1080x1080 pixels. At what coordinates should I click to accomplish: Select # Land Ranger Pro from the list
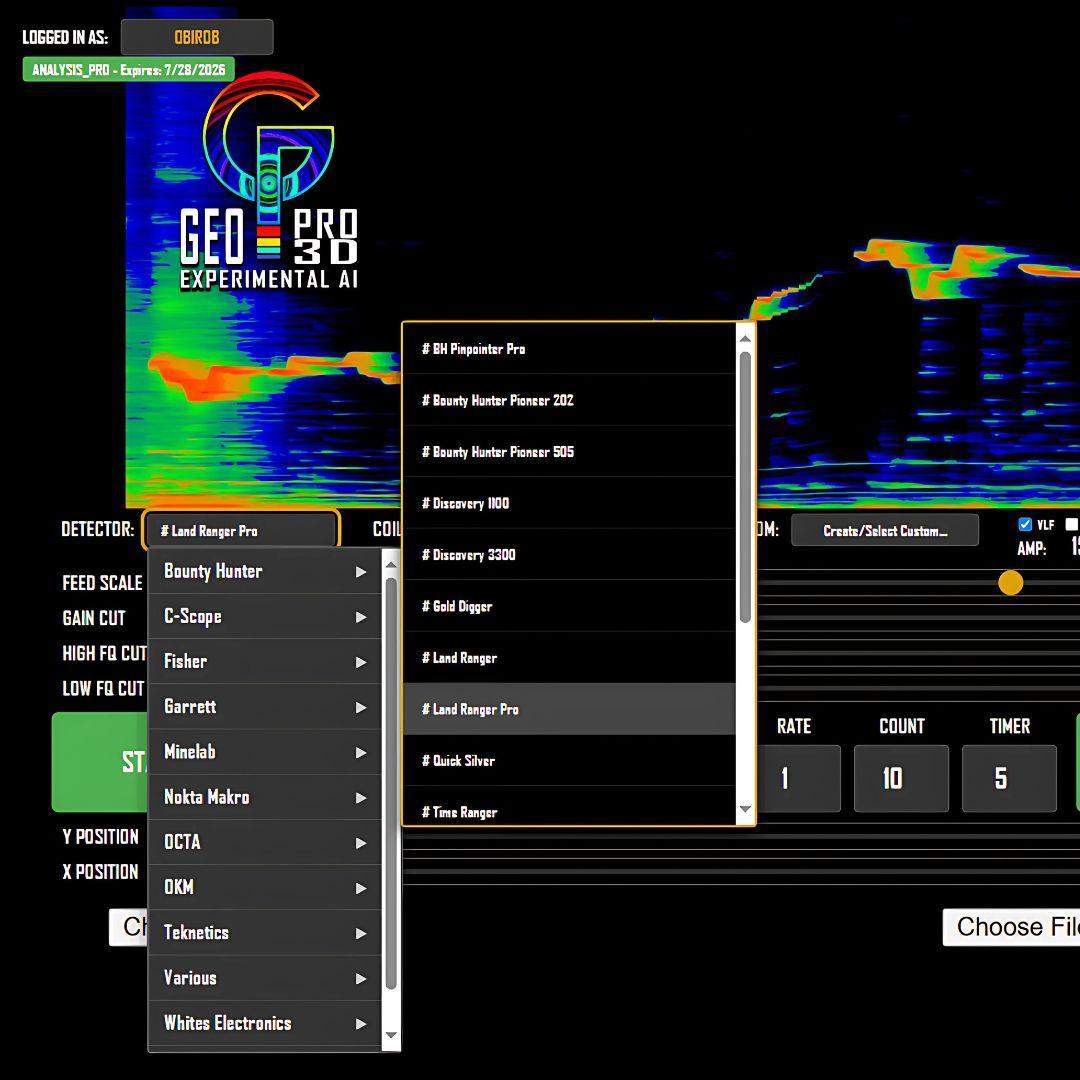560,709
